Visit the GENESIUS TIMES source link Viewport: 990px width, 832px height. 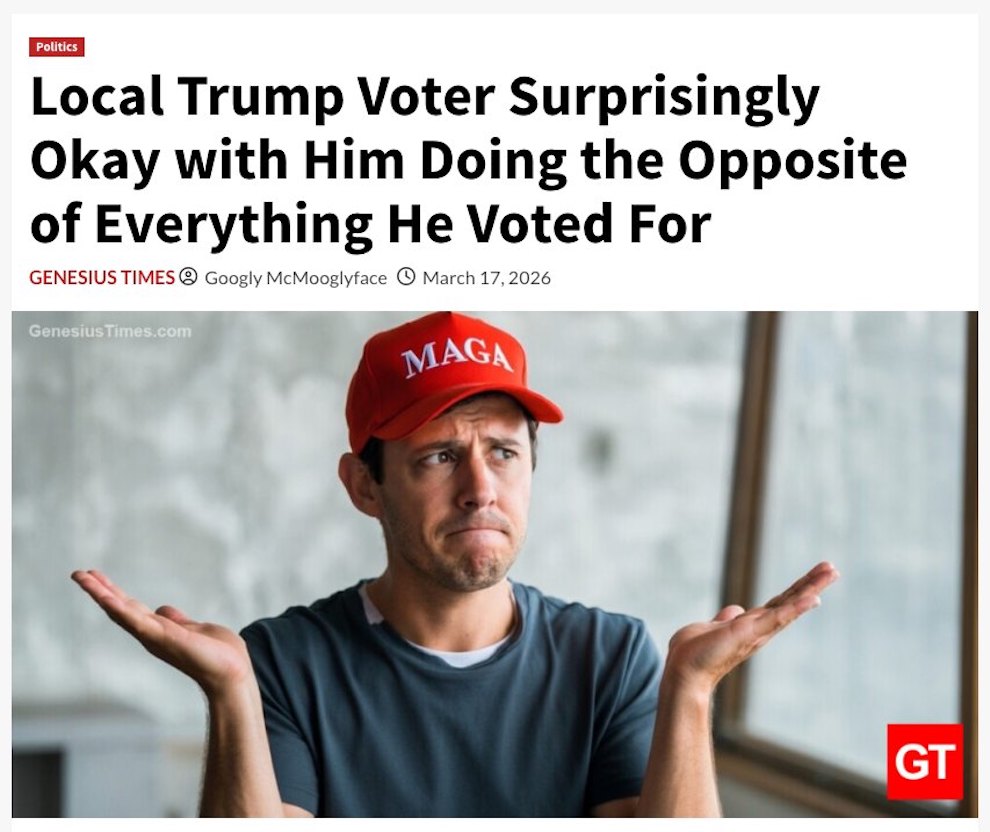102,278
